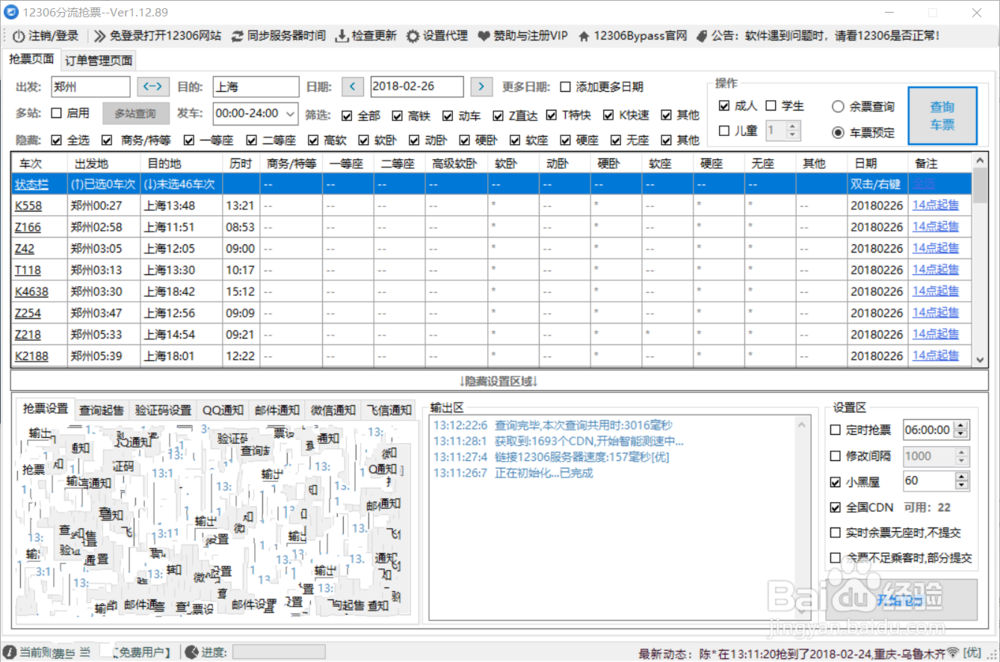The width and height of the screenshot is (1000, 662).
Task: Sync server time via 同步服务器时间
Action: tap(279, 36)
